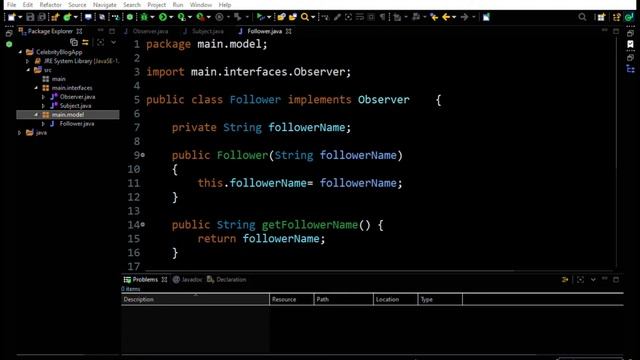Click the Focus on Active Task icon in Package Explorer

pos(100,42)
